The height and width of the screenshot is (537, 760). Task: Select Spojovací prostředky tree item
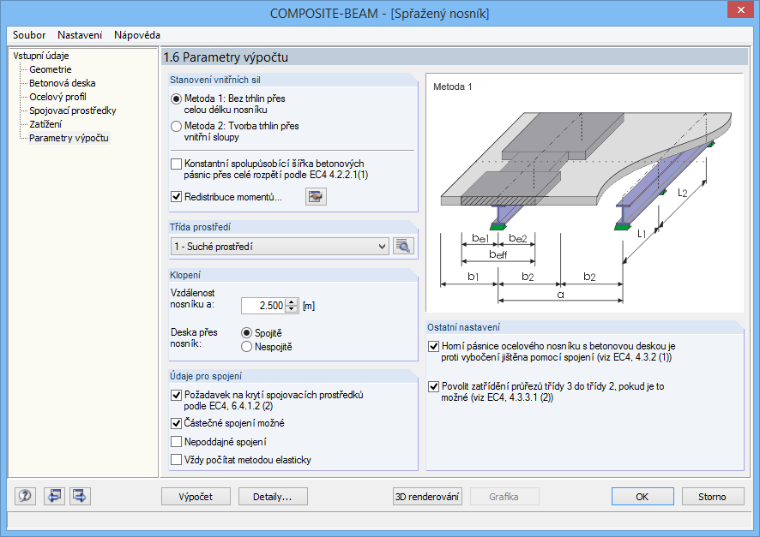tap(73, 111)
